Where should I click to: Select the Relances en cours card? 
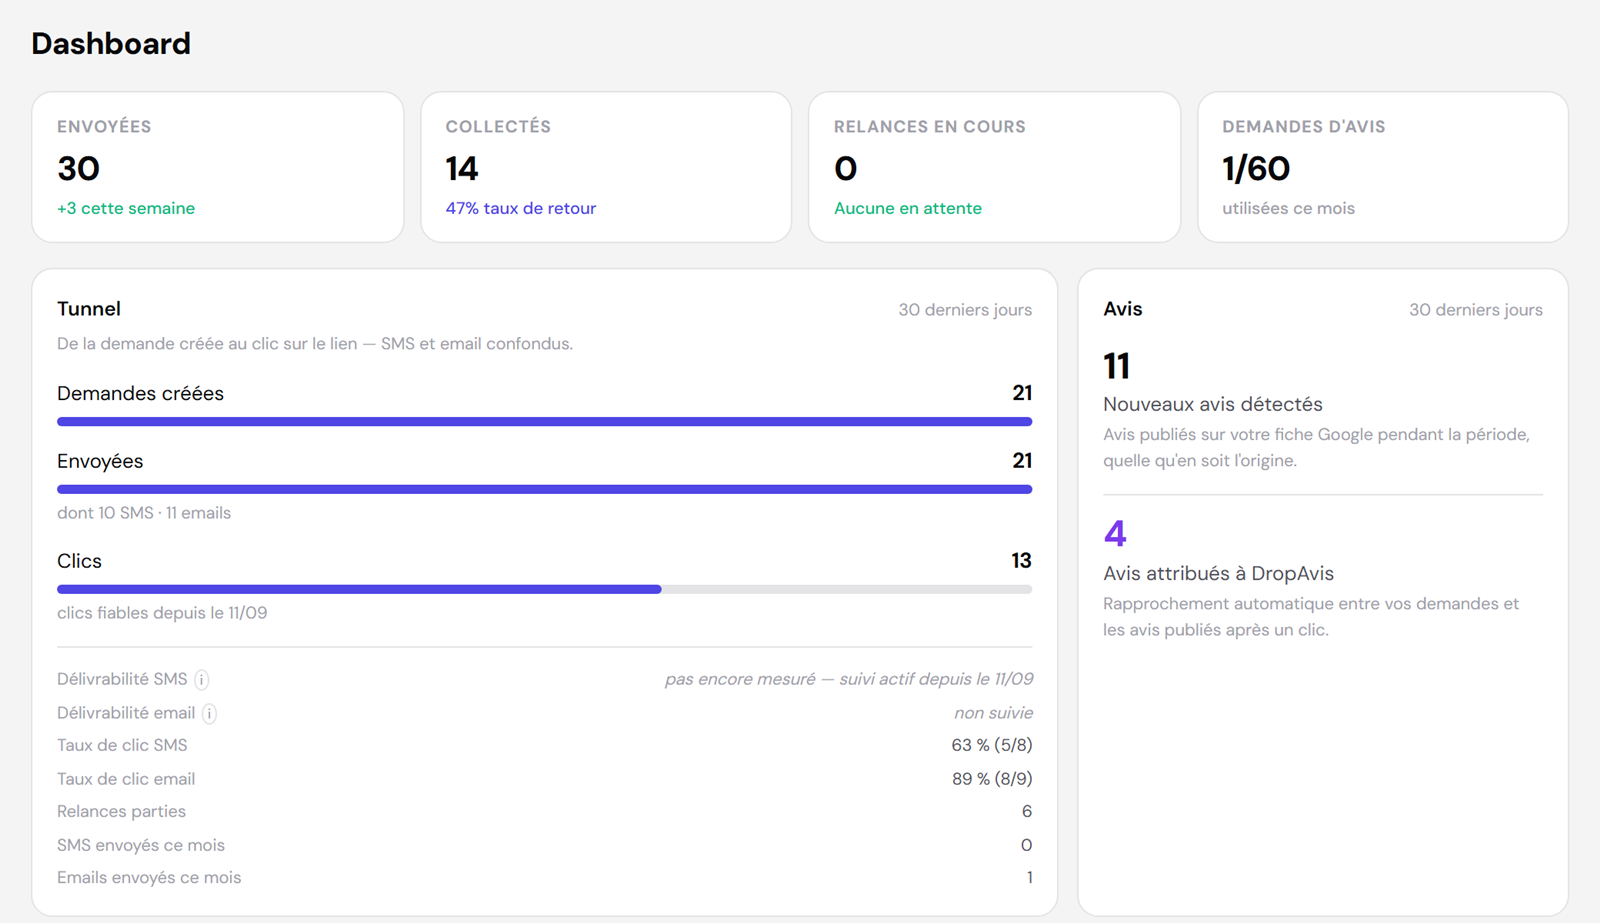pos(995,167)
